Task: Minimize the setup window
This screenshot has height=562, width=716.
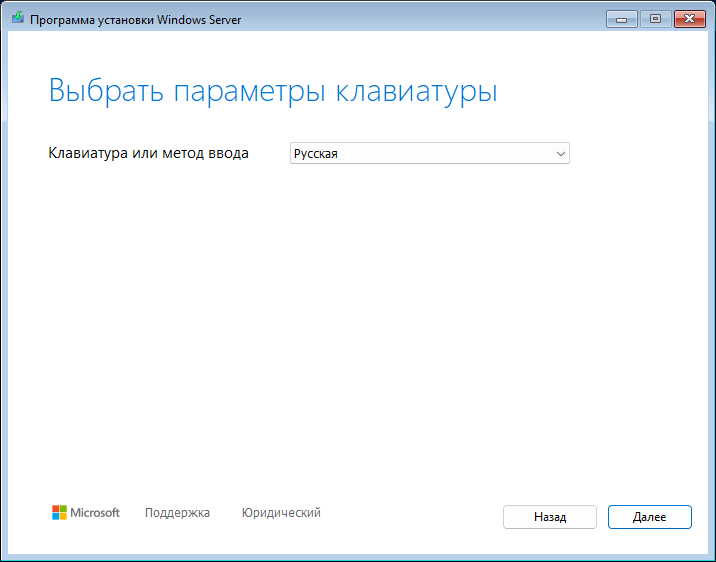Action: coord(621,19)
